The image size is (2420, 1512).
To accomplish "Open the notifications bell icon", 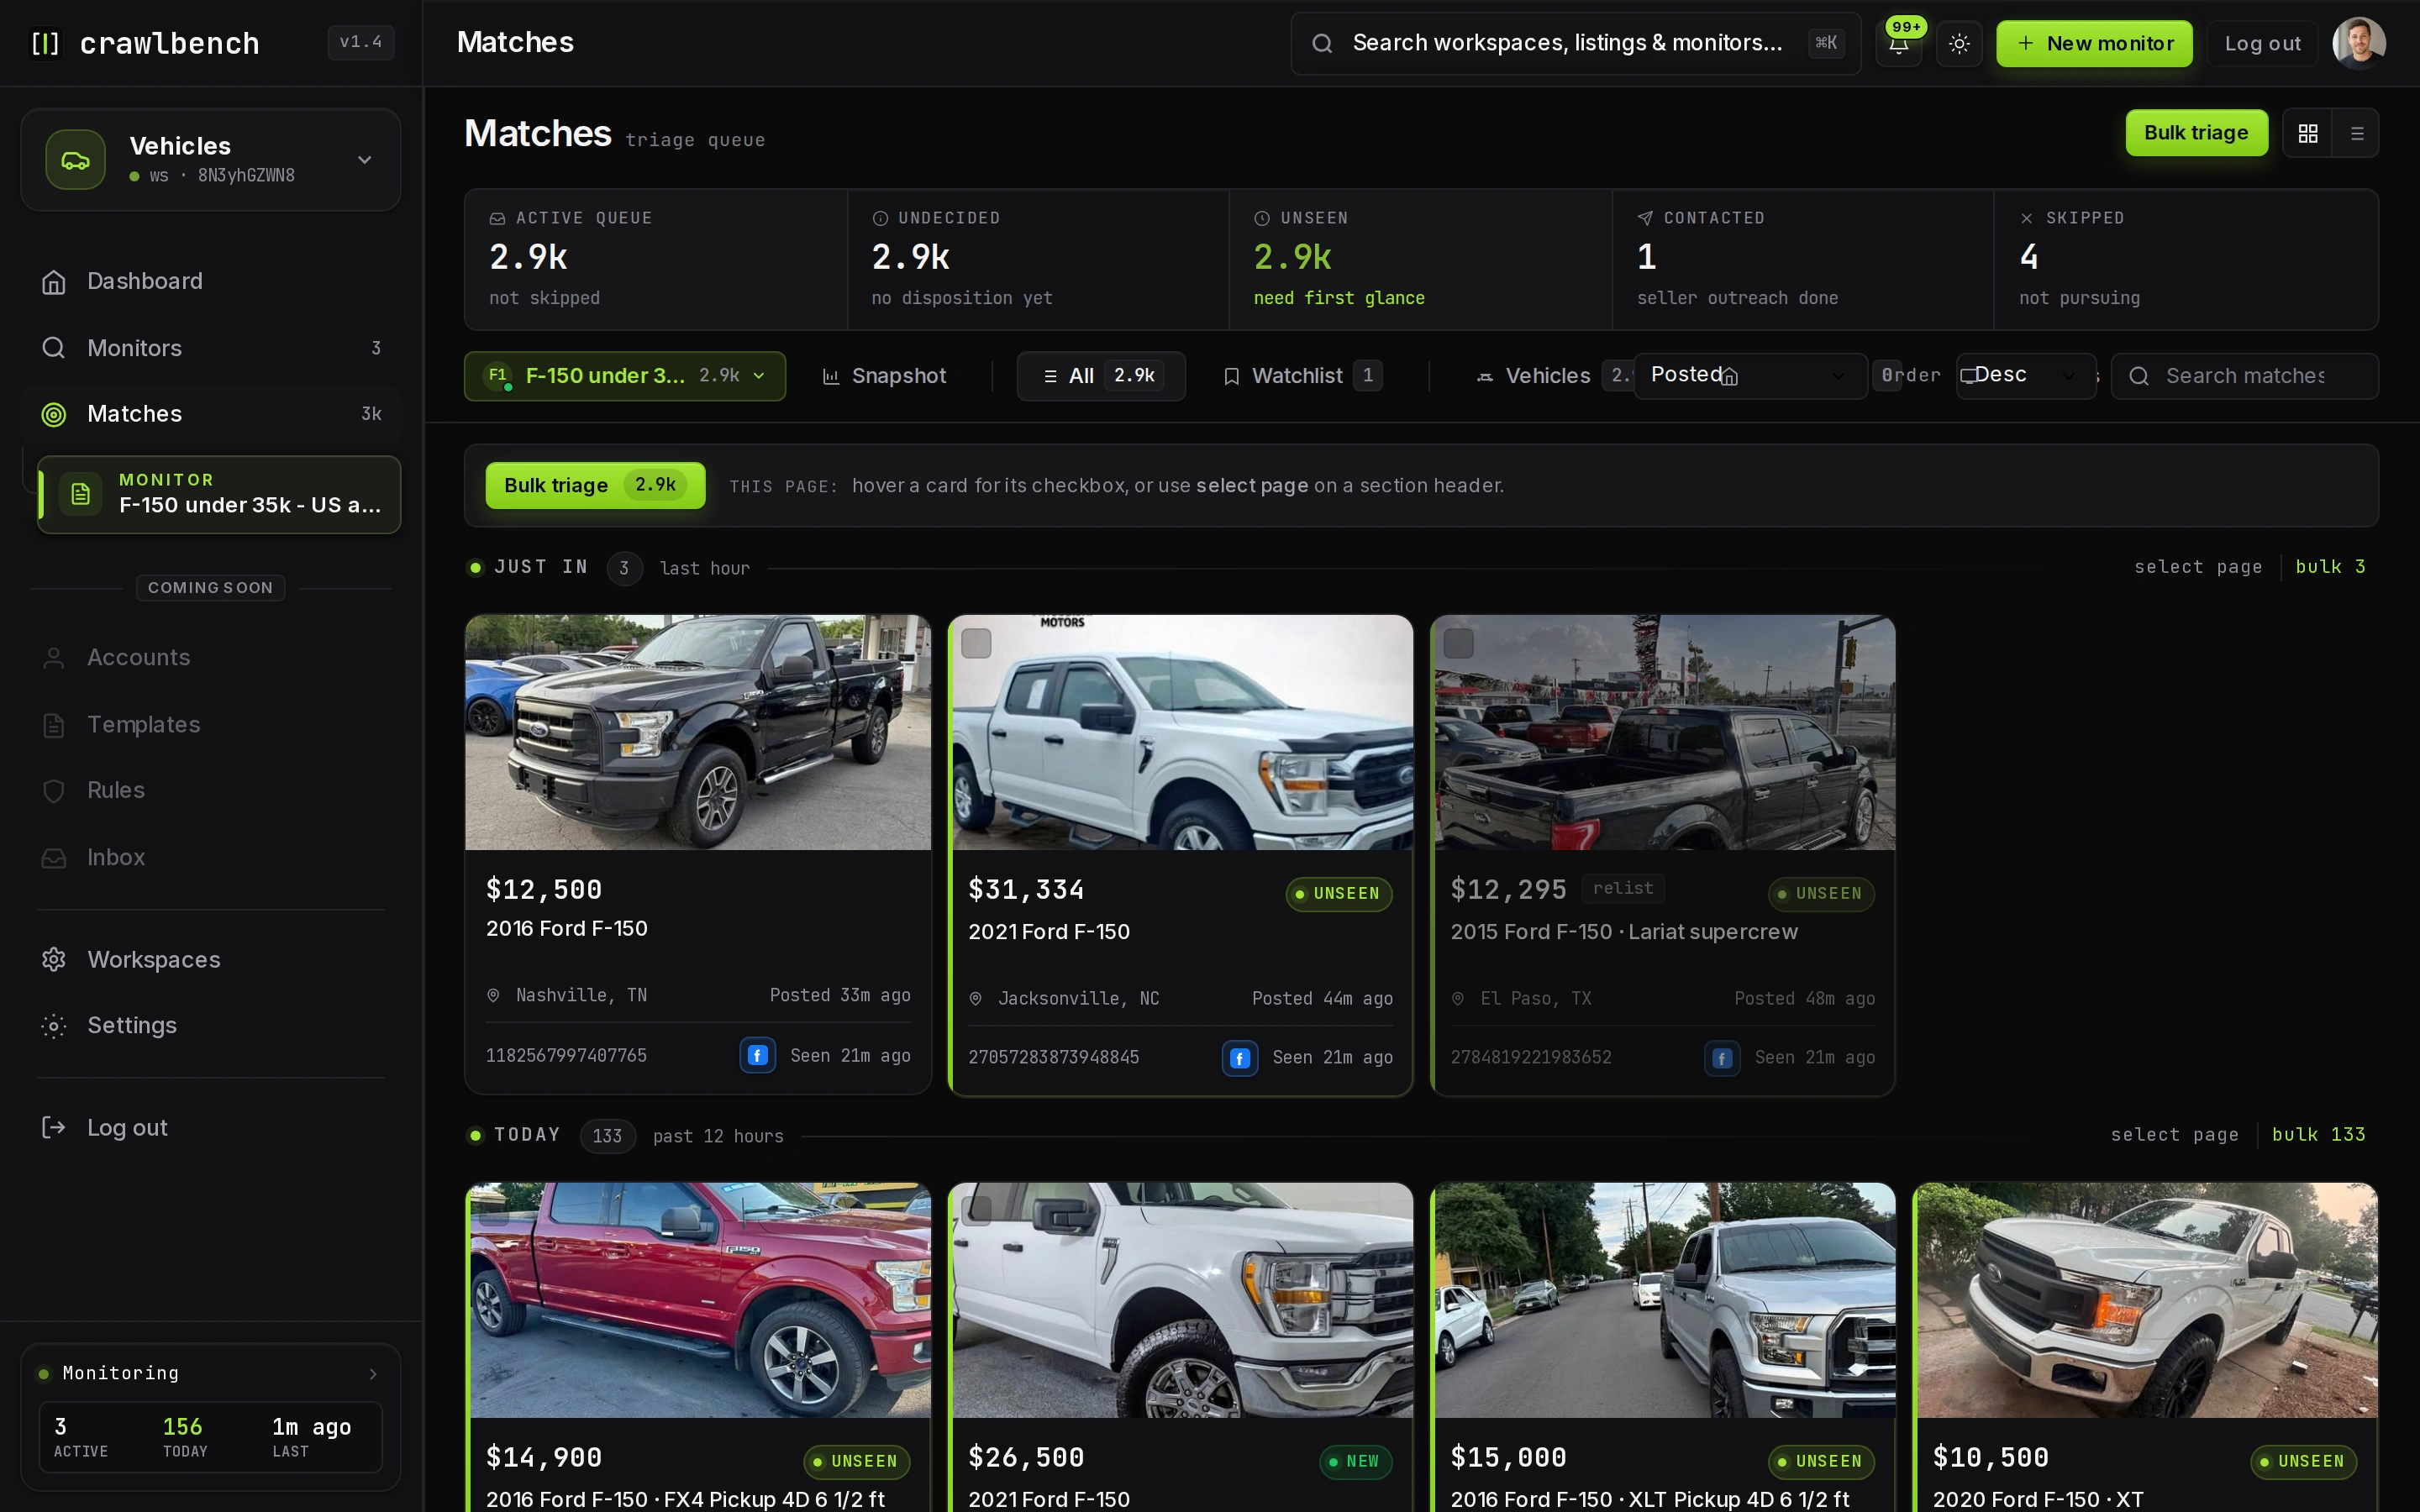I will click(x=1898, y=44).
